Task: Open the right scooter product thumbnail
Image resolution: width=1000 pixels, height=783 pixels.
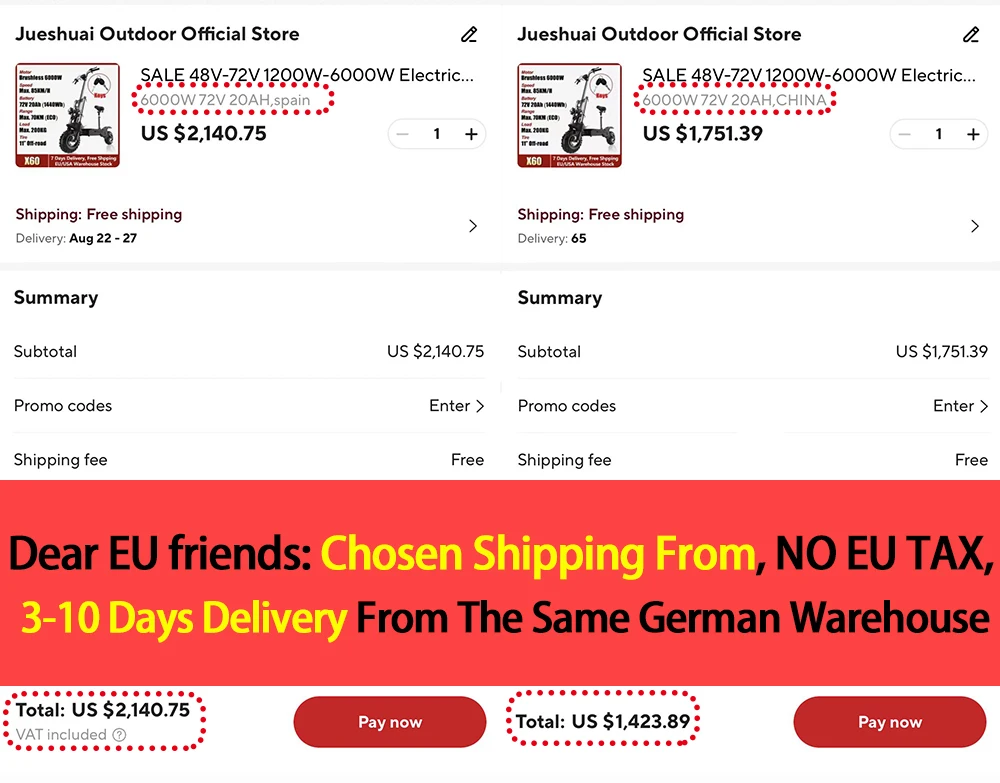Action: 570,115
